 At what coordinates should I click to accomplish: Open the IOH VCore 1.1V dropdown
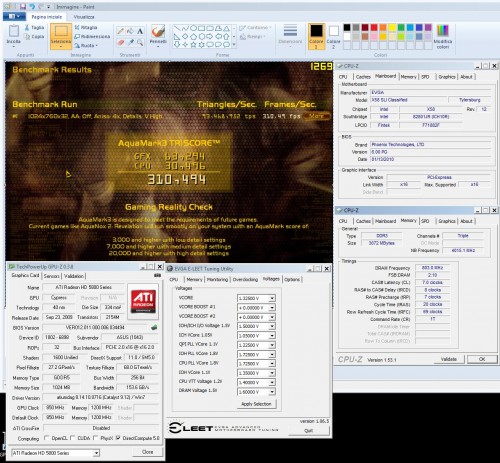coord(272,373)
